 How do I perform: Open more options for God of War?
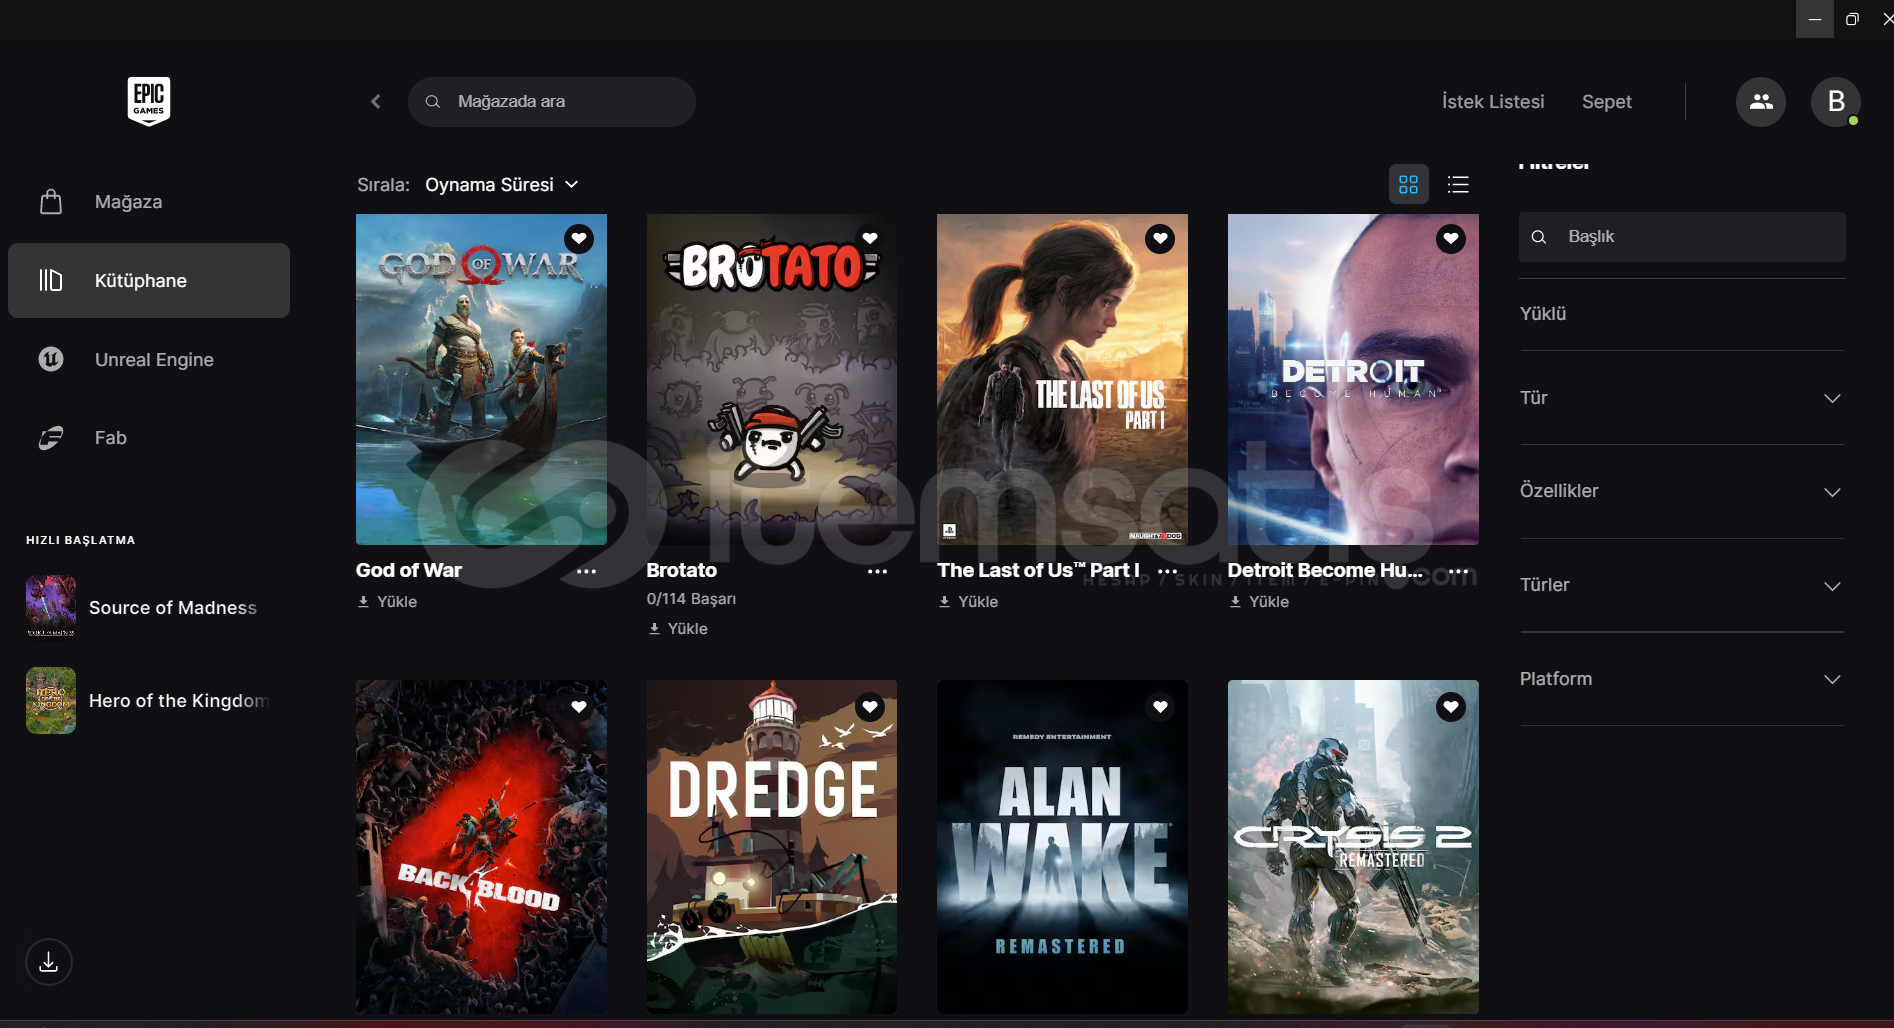coord(587,571)
